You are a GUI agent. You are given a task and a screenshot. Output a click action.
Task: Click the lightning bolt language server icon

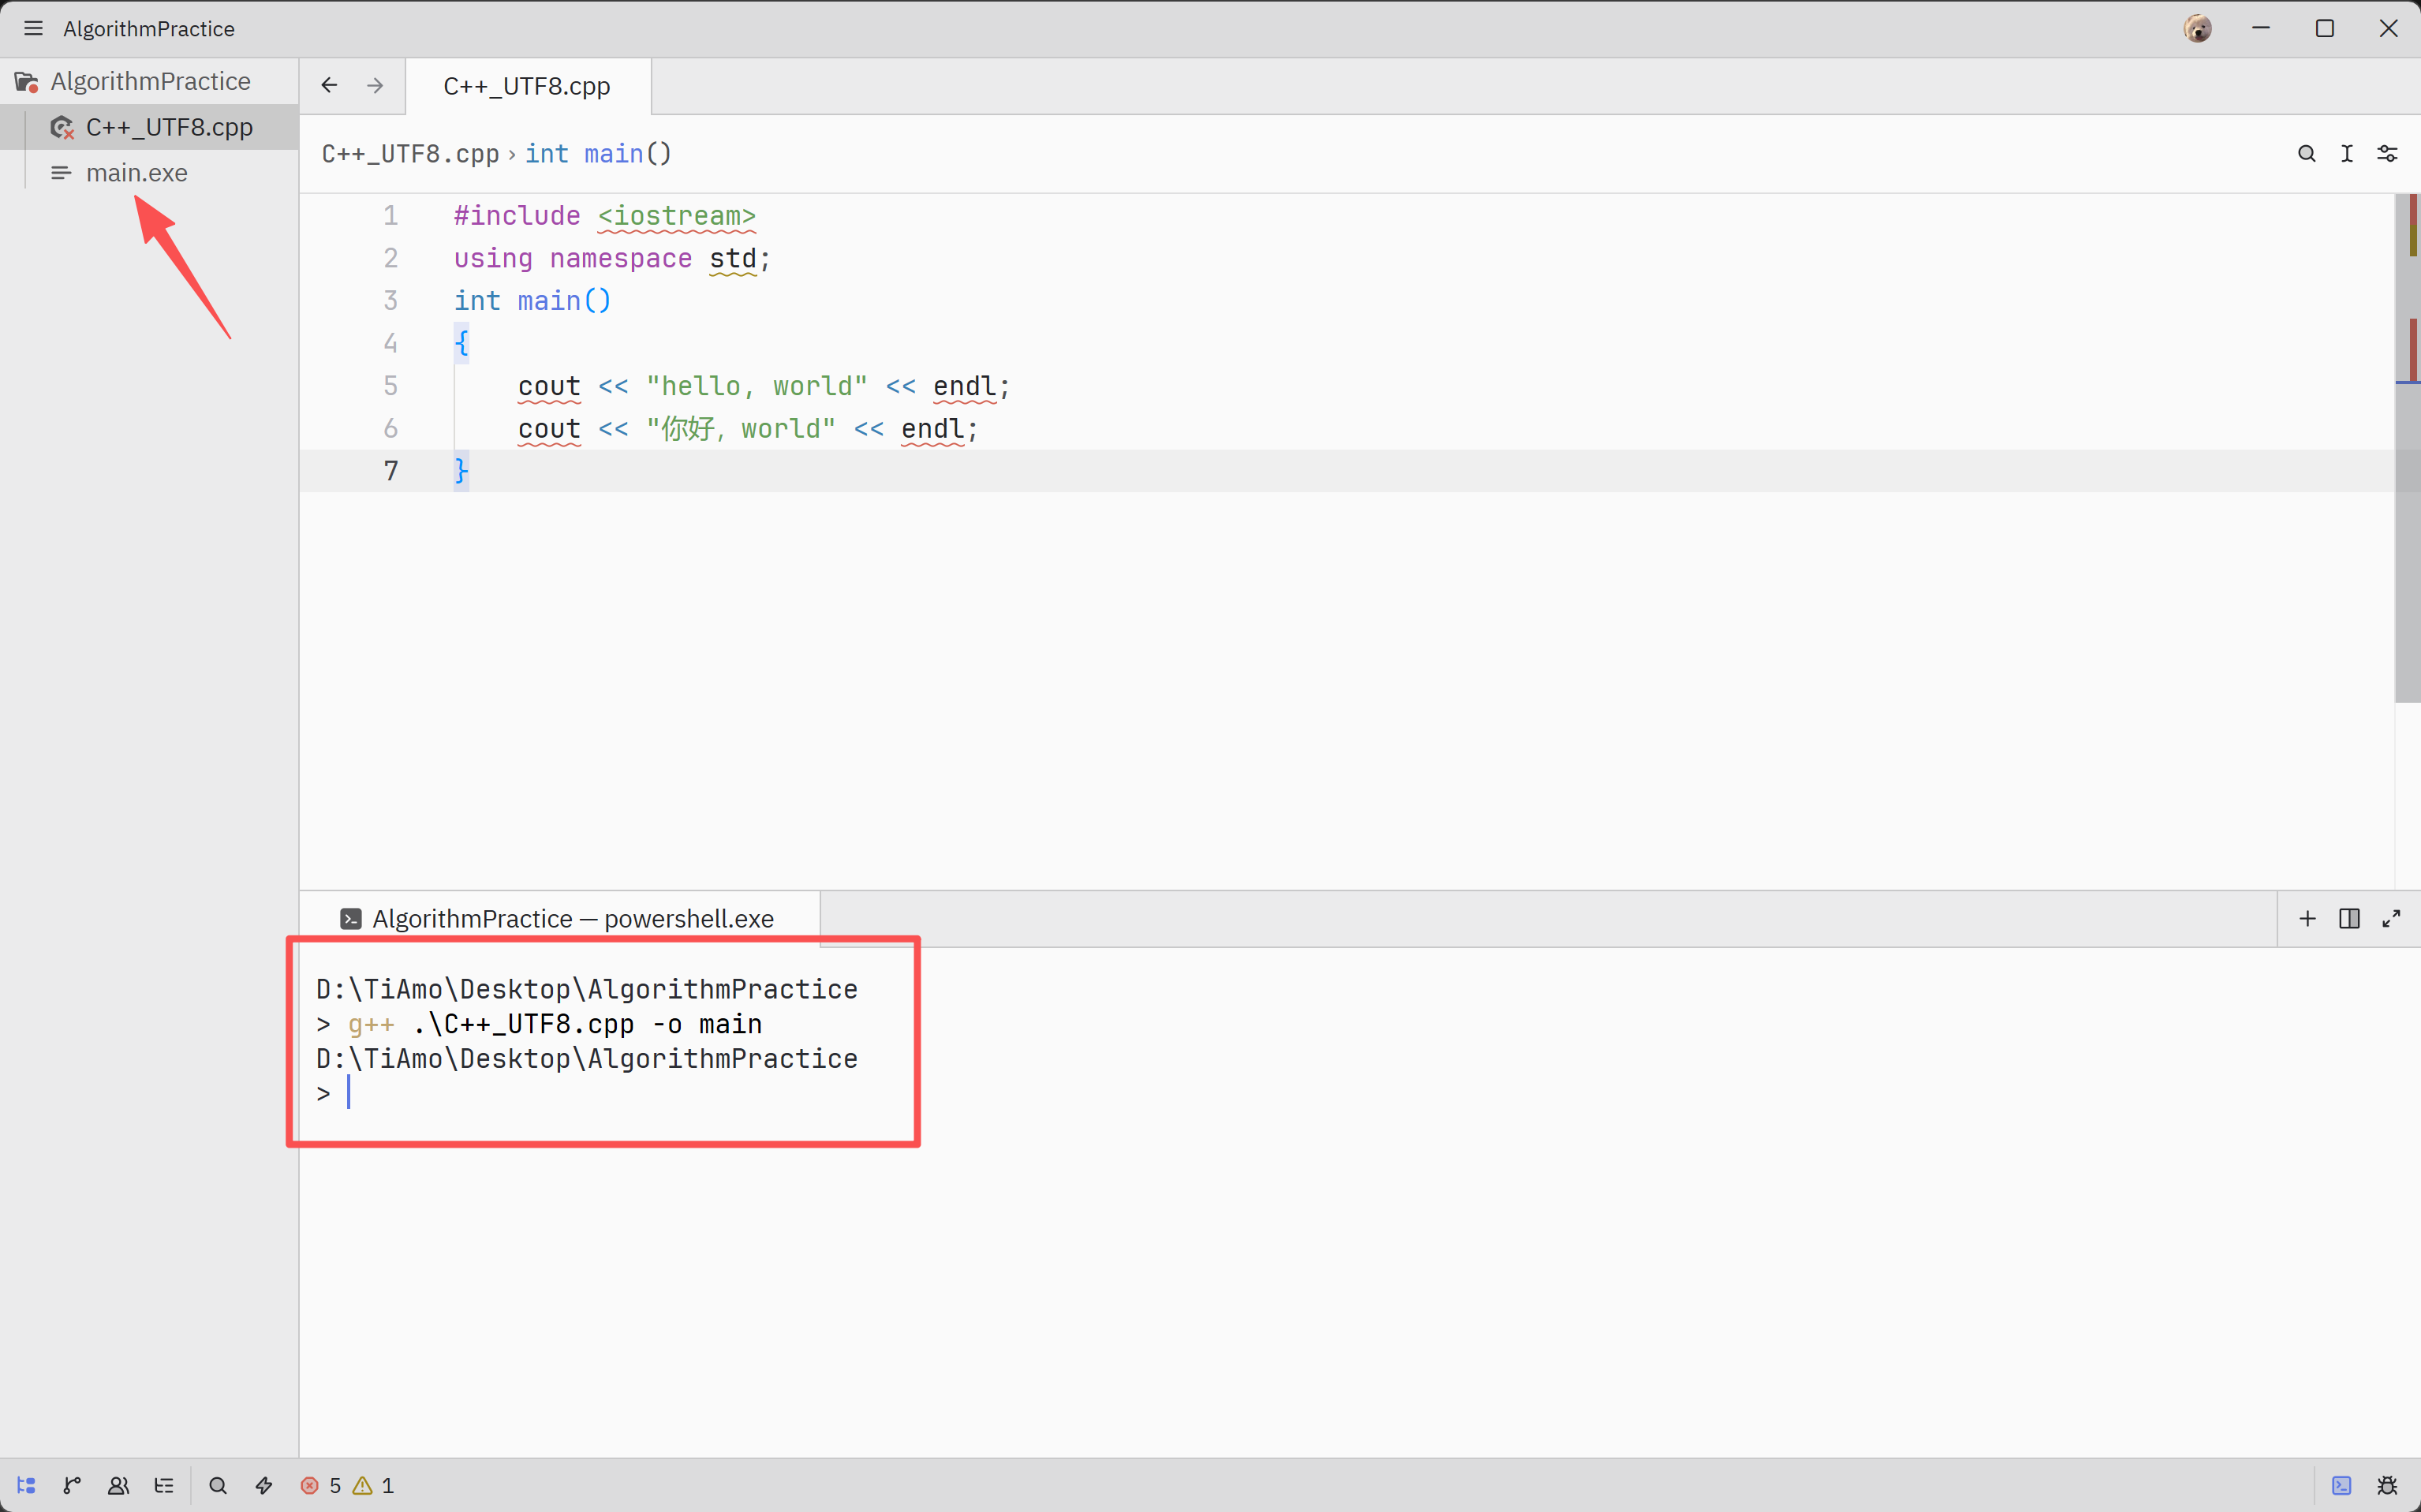pos(264,1485)
